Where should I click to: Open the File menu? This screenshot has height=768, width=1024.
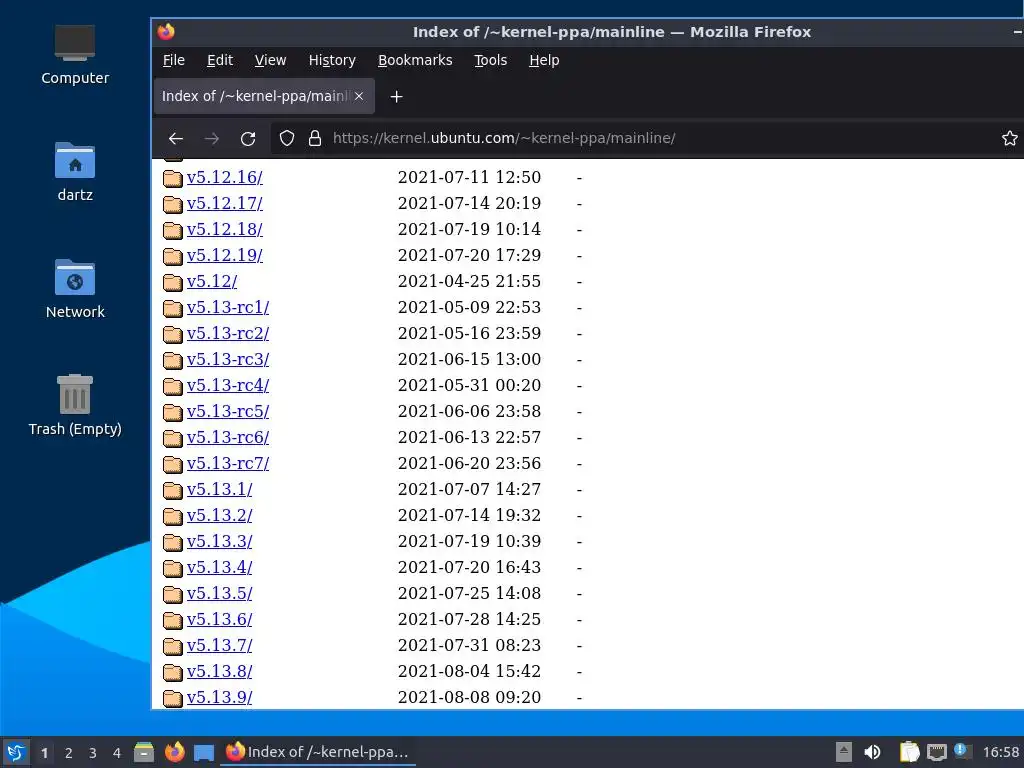(174, 60)
